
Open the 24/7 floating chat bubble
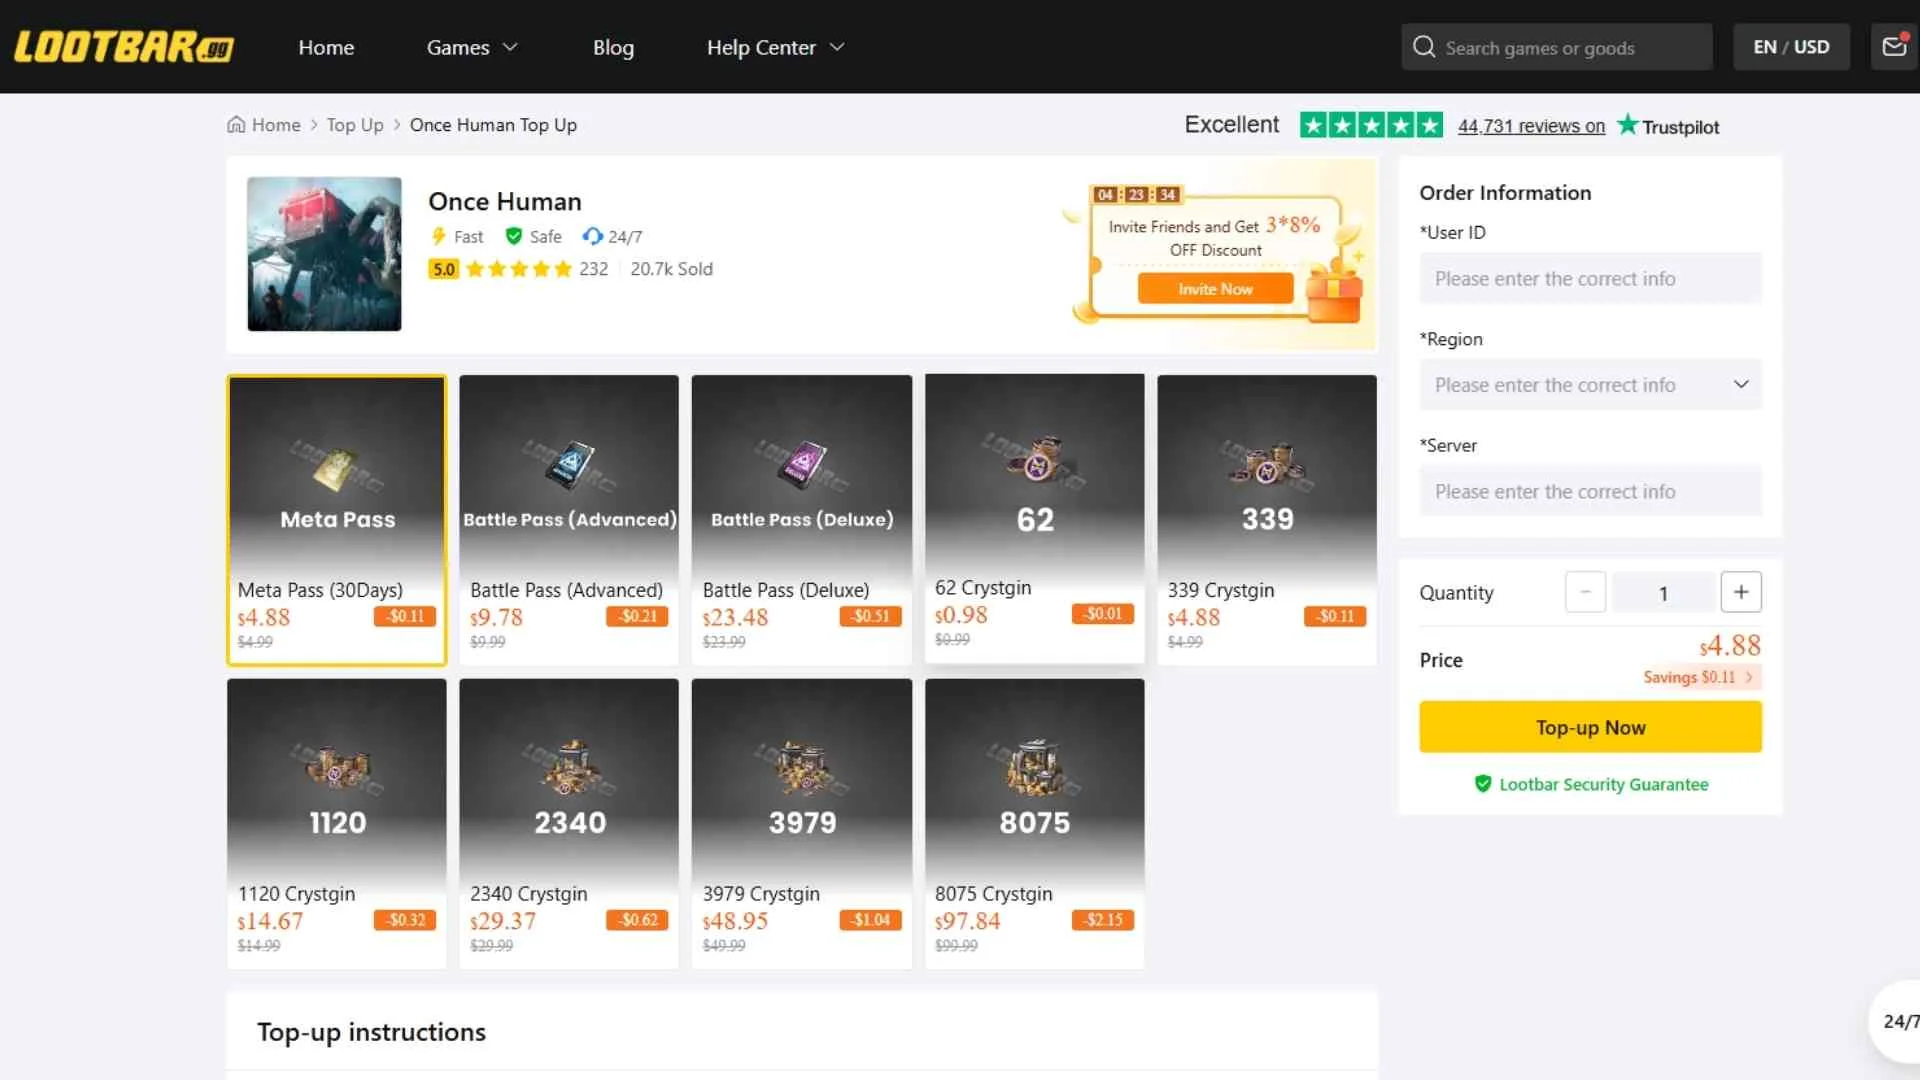[x=1896, y=1021]
